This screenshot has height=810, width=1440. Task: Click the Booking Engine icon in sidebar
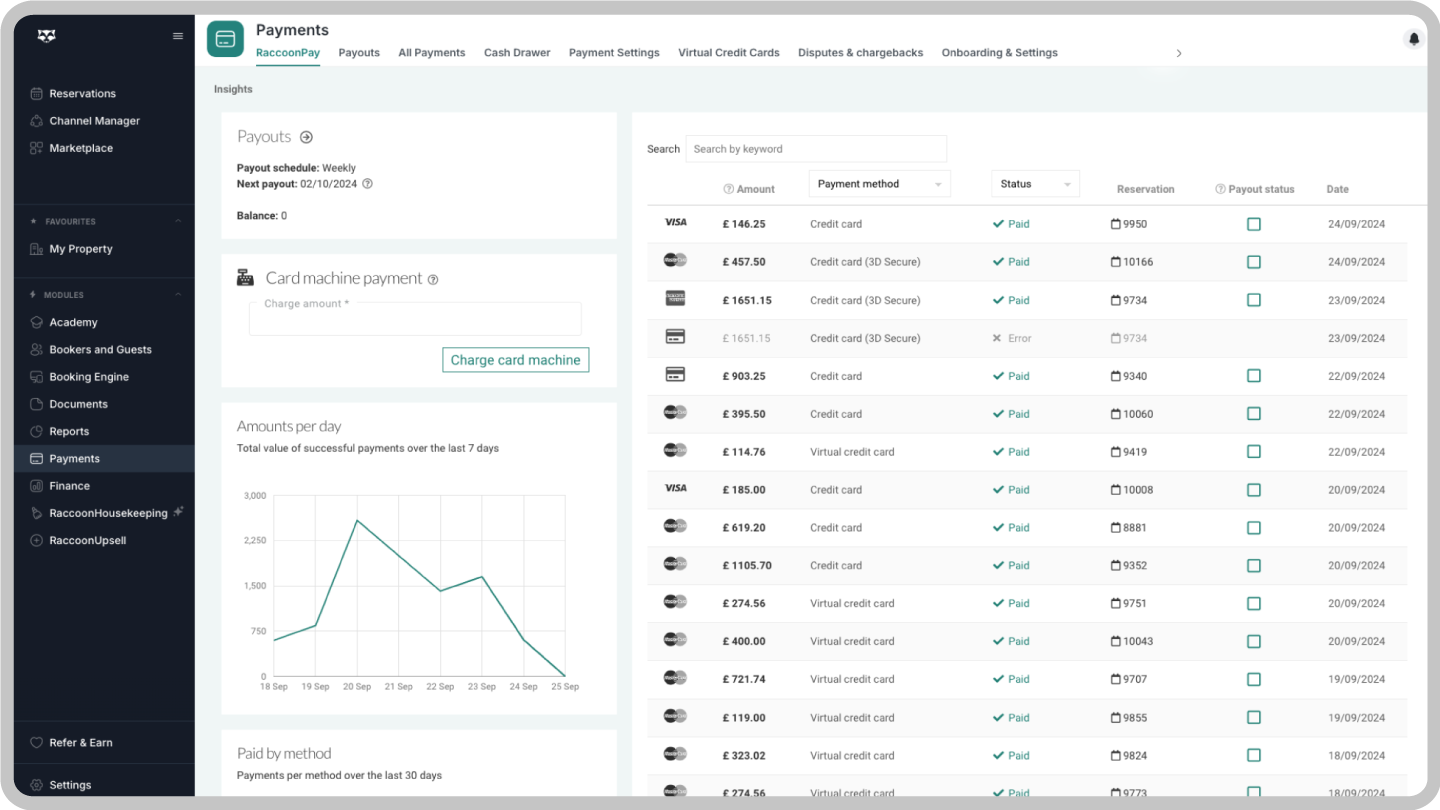tap(37, 377)
